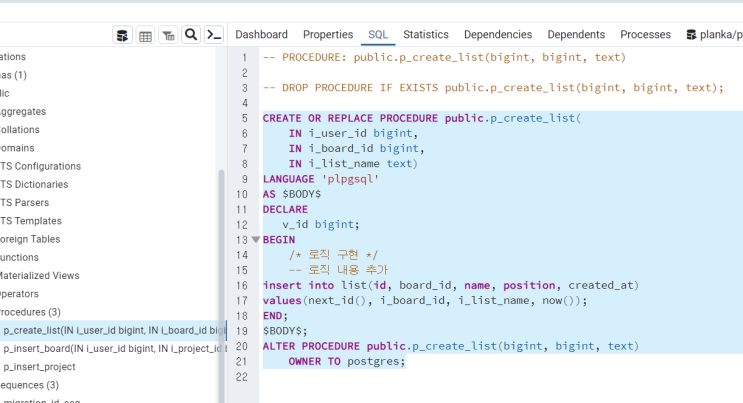Select the FTS Templates tree node

pyautogui.click(x=31, y=221)
